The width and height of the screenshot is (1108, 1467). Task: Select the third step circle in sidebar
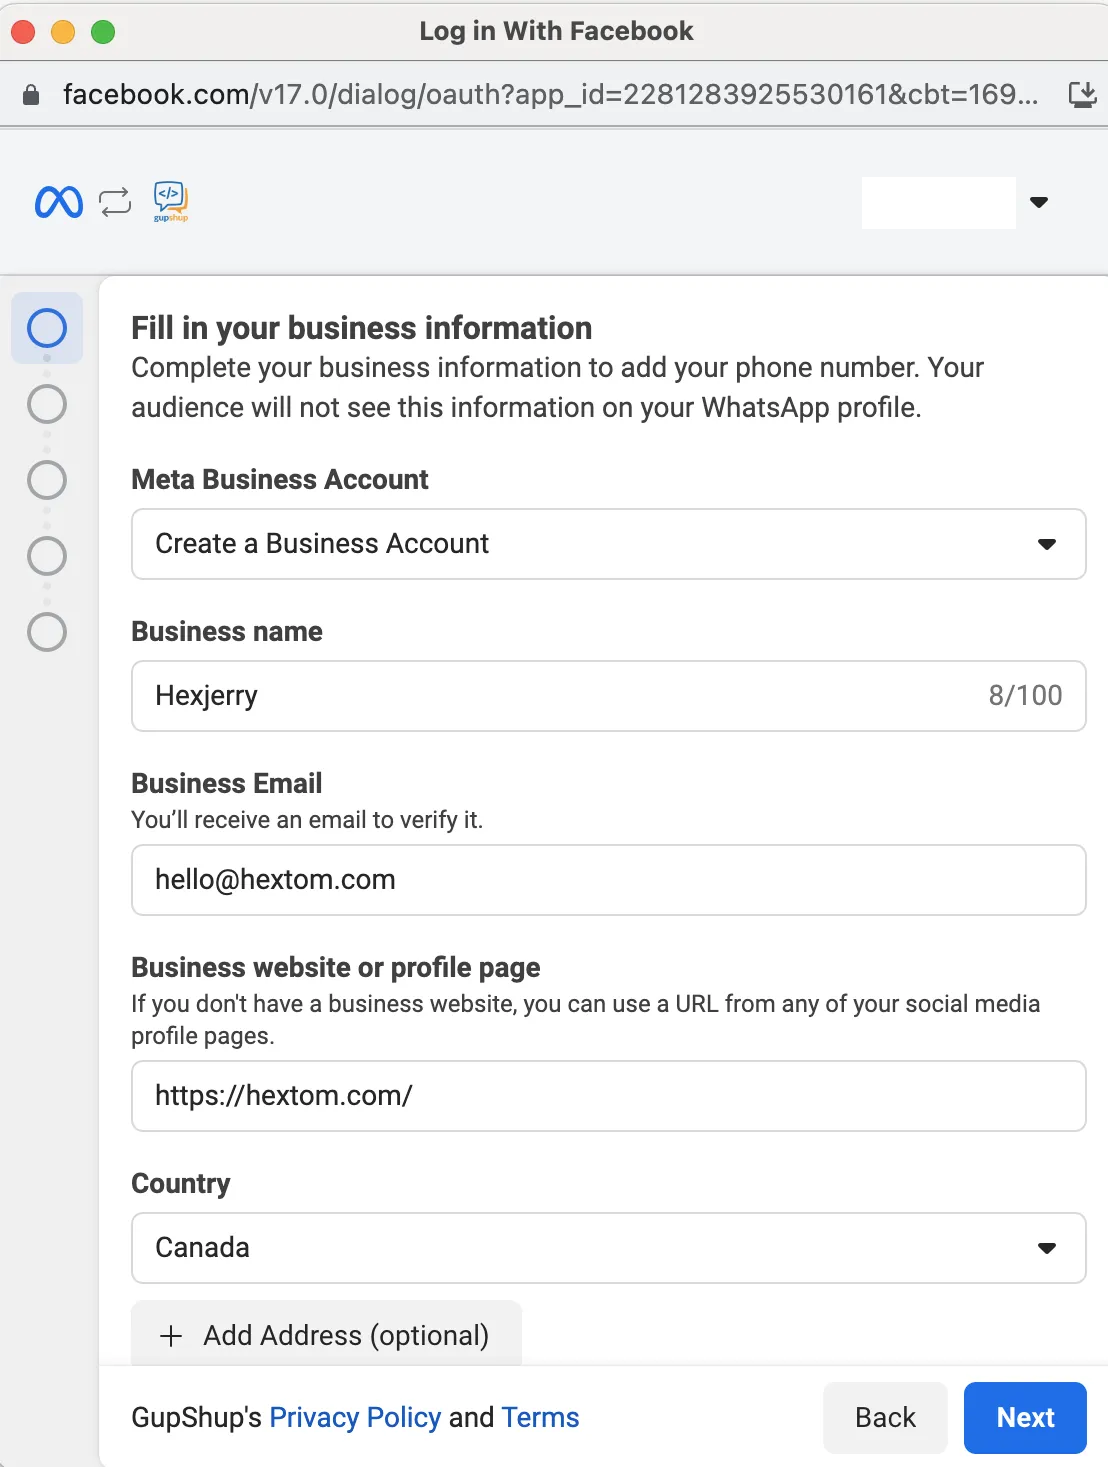47,480
